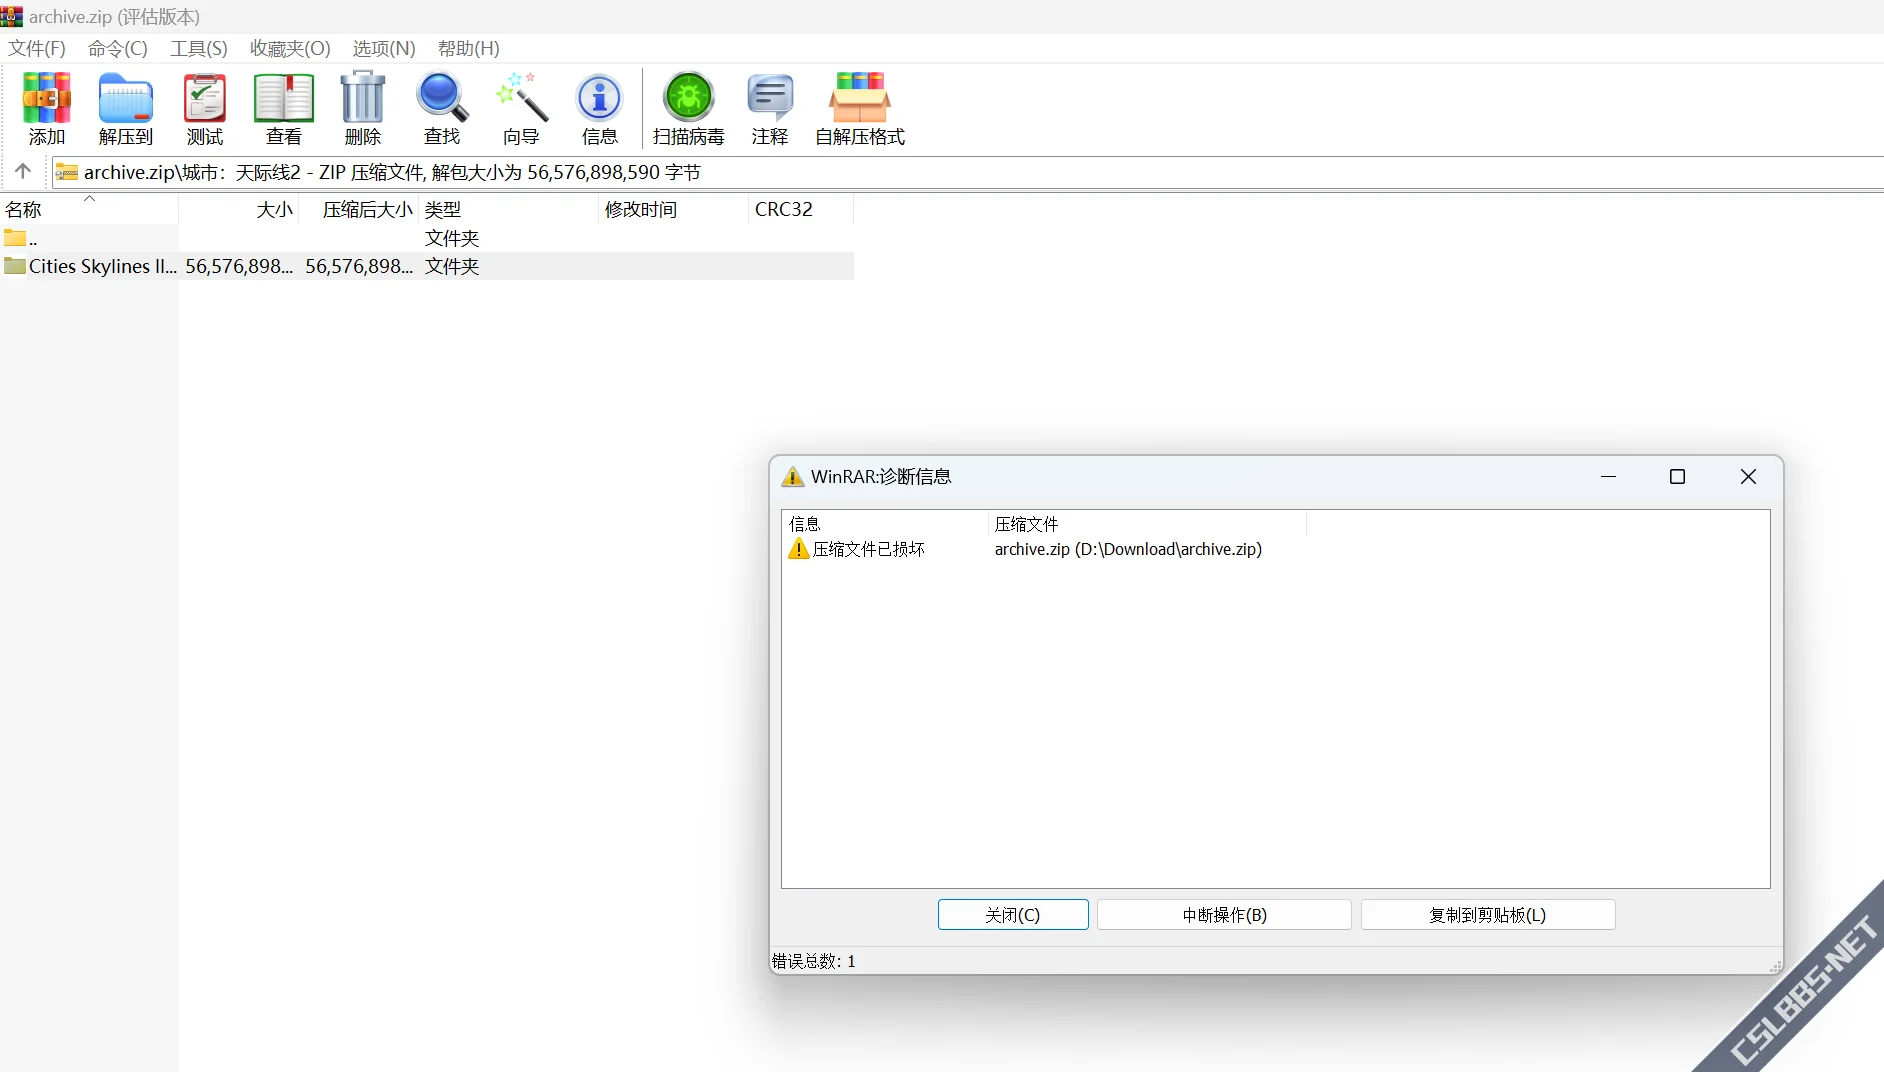Click the 关闭(C) button
This screenshot has width=1884, height=1072.
[x=1013, y=915]
